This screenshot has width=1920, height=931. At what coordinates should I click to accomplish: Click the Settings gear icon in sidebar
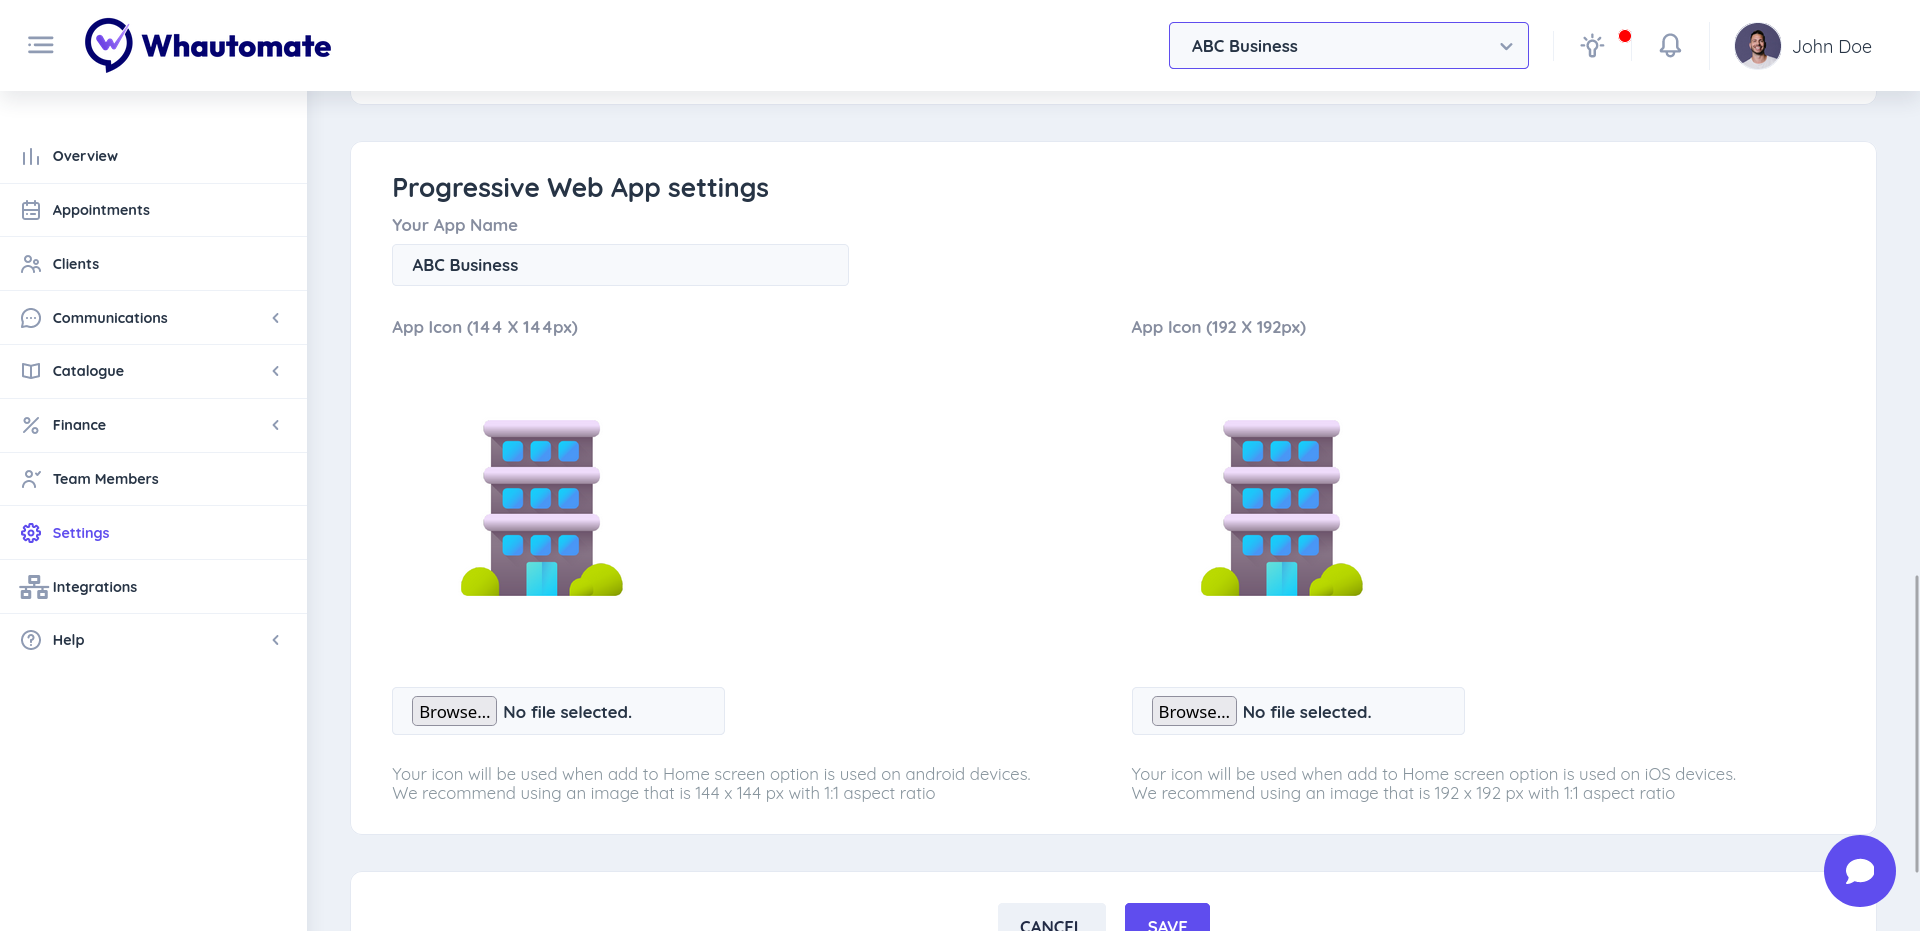(31, 533)
